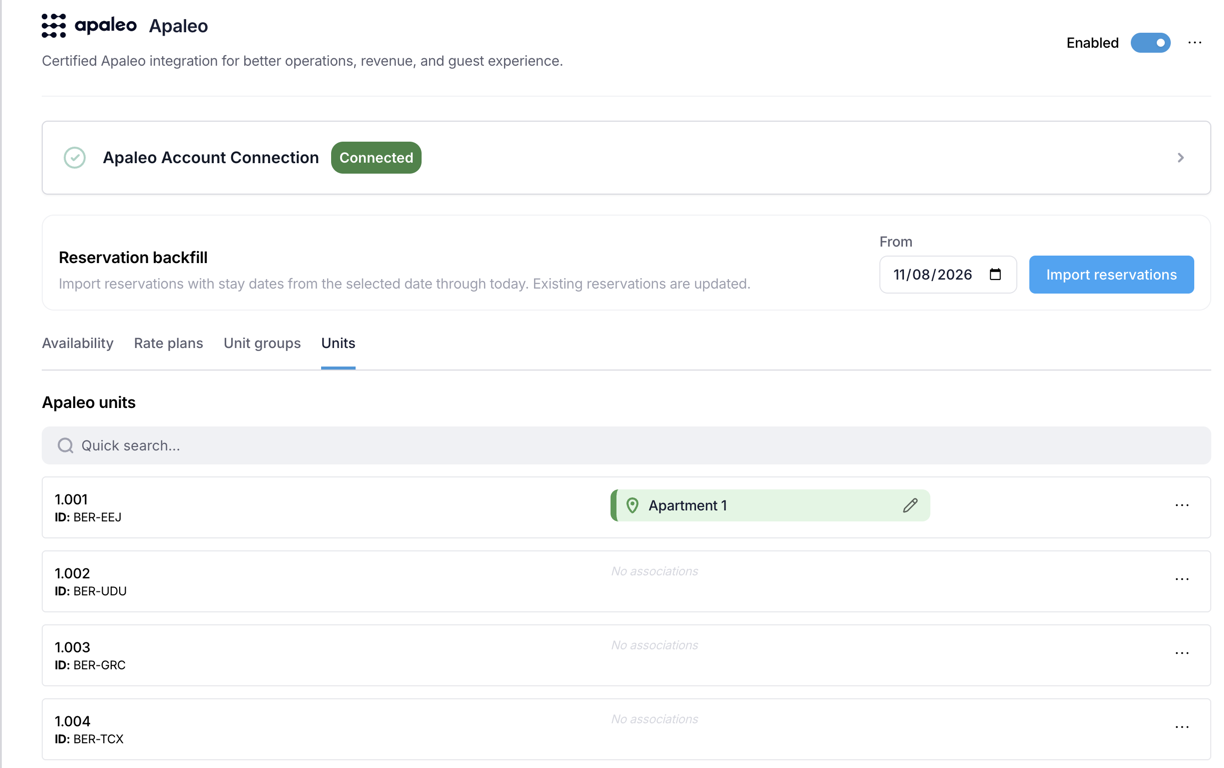Click the From date field showing 11/08/2026
Screen dimensions: 1224x768
948,275
